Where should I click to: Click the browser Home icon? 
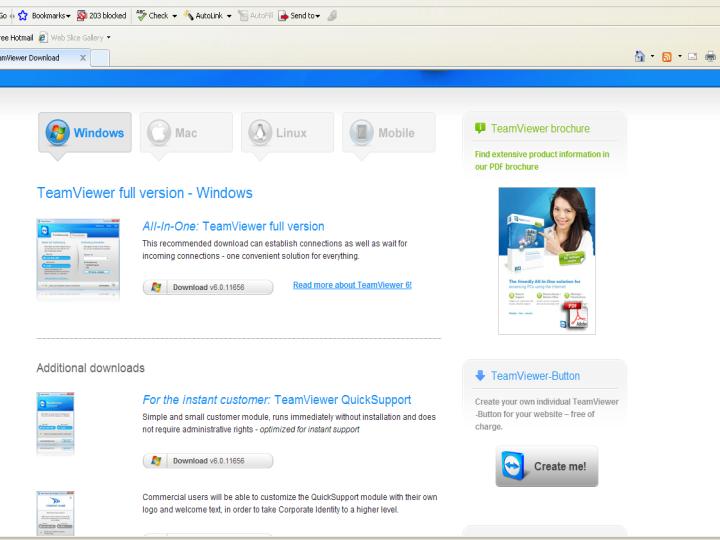tap(642, 58)
